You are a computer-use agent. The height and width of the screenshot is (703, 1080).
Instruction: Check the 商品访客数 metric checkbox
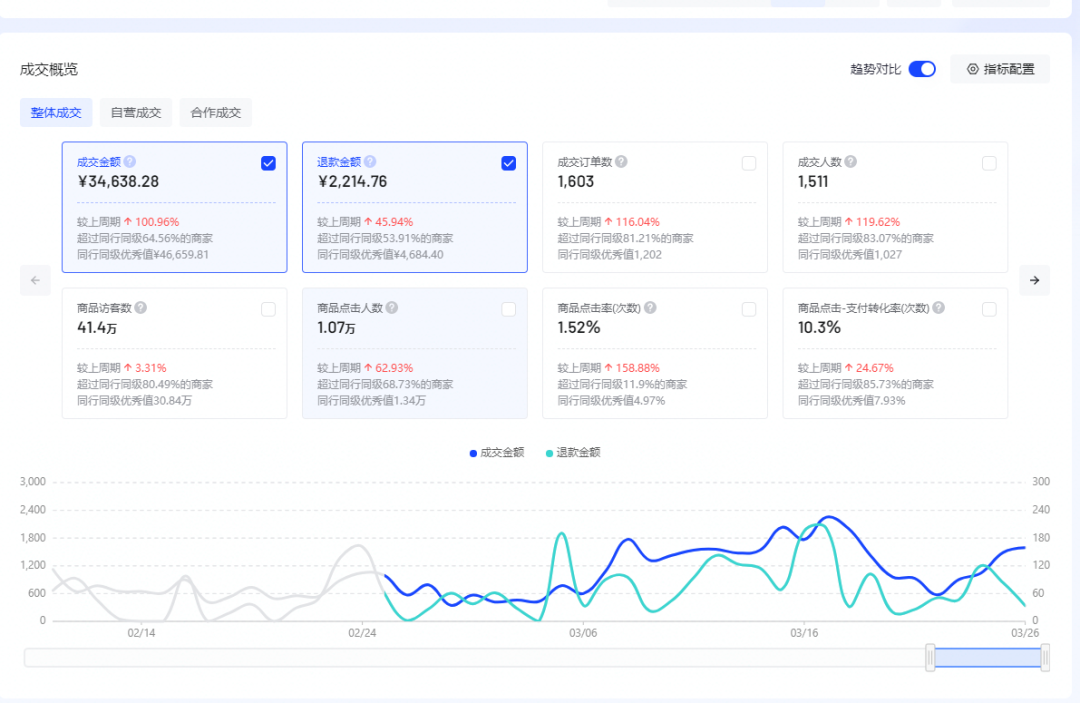point(268,310)
